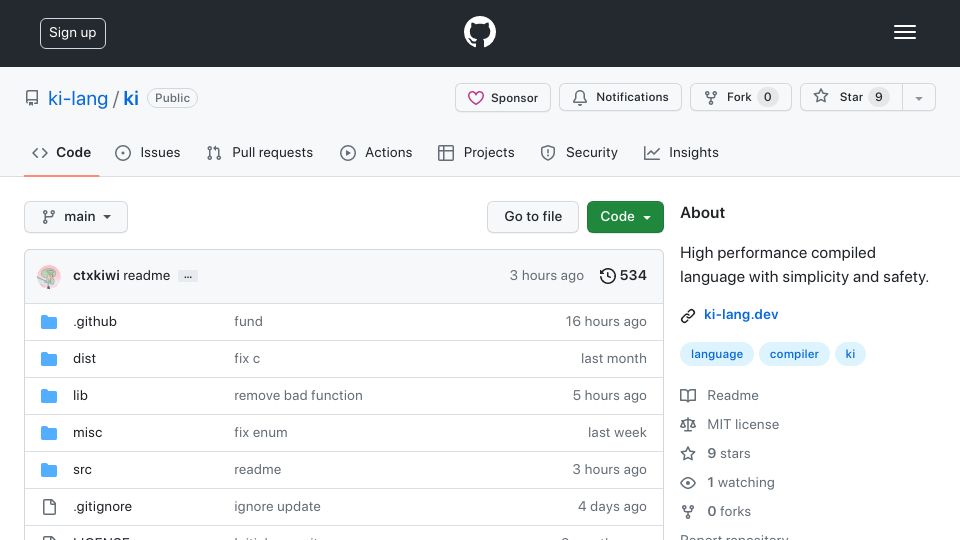The width and height of the screenshot is (960, 540).
Task: Click the src folder icon
Action: (x=49, y=470)
